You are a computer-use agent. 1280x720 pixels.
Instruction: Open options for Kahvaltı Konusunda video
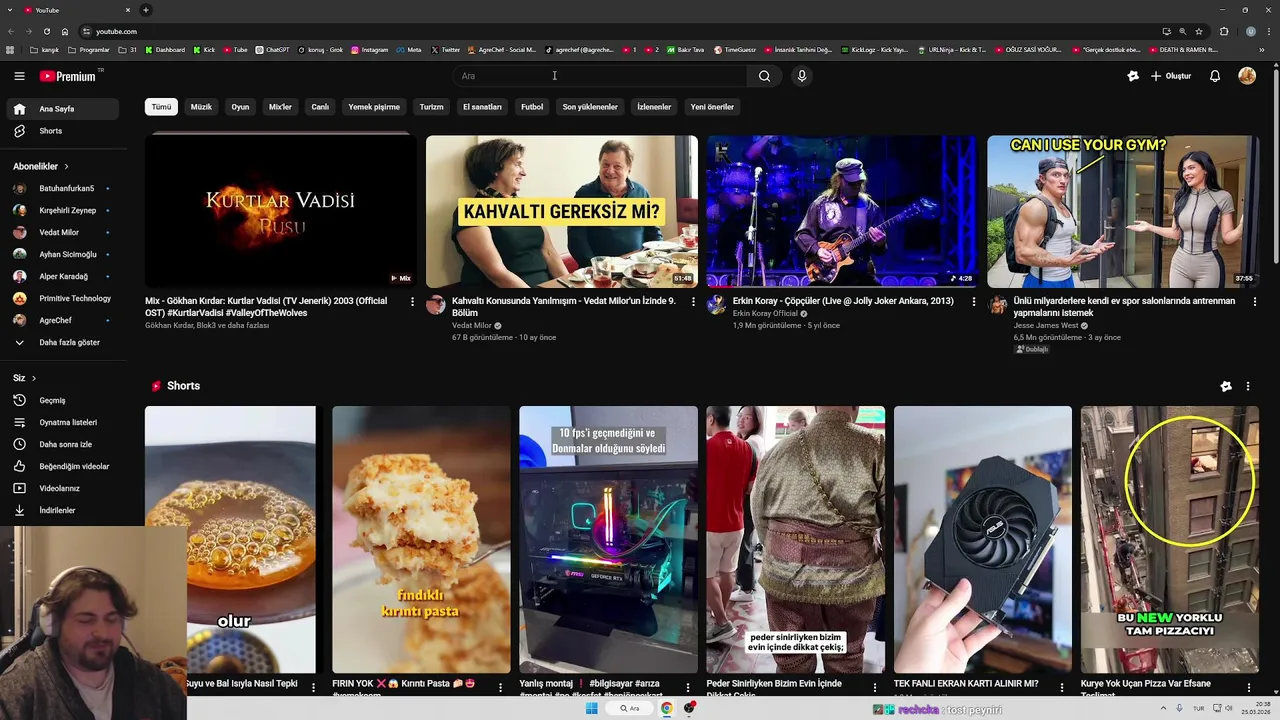pyautogui.click(x=693, y=301)
